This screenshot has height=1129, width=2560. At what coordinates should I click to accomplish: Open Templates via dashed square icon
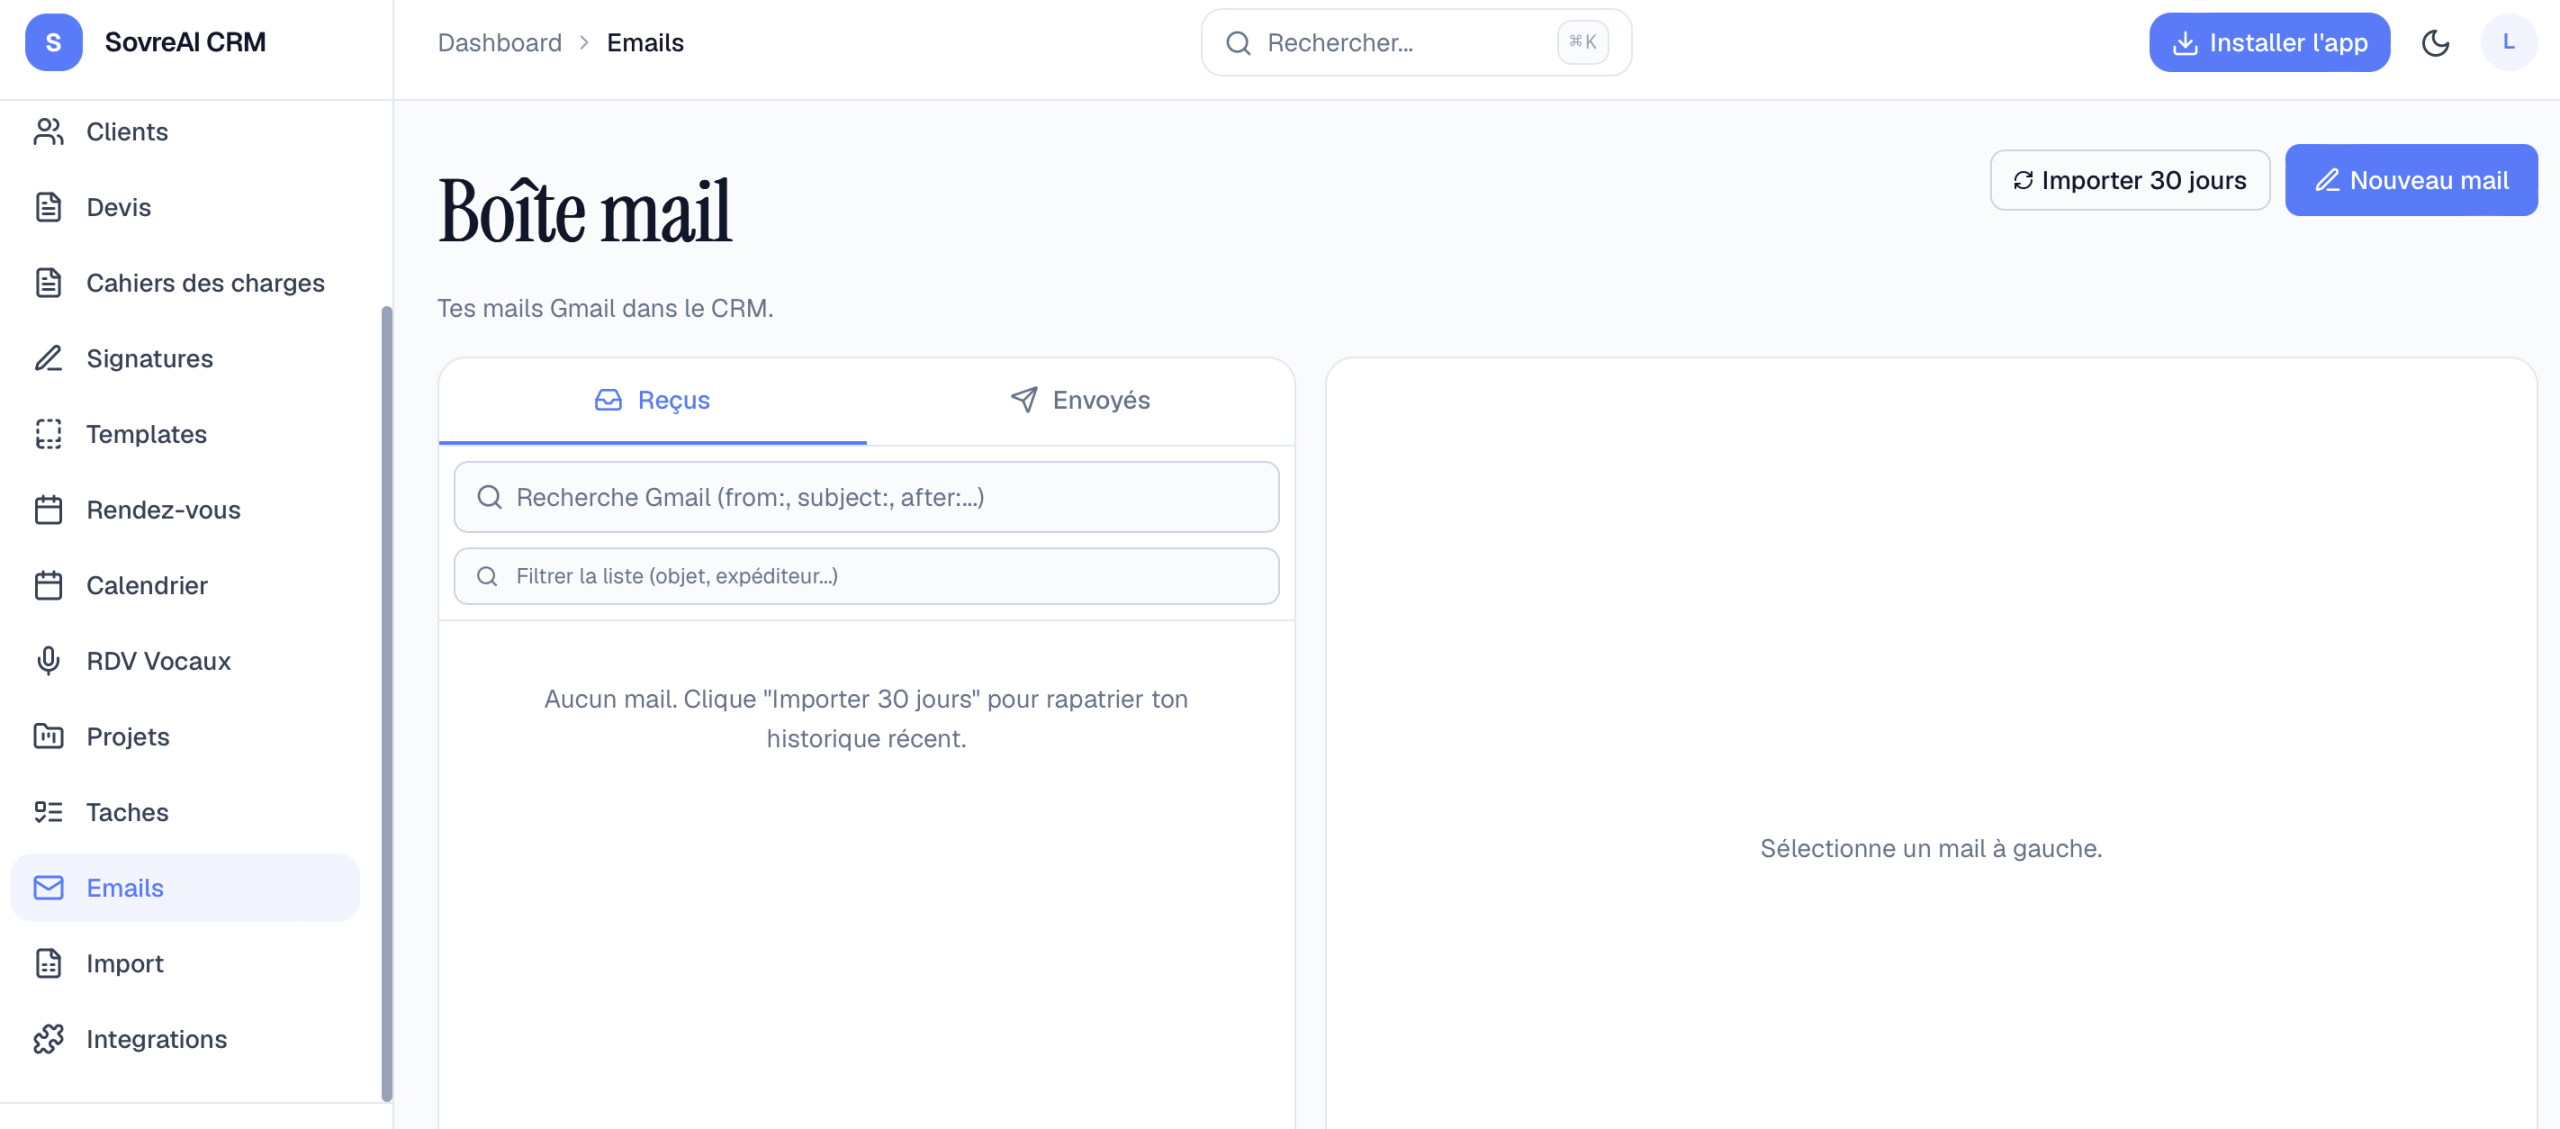[x=48, y=434]
